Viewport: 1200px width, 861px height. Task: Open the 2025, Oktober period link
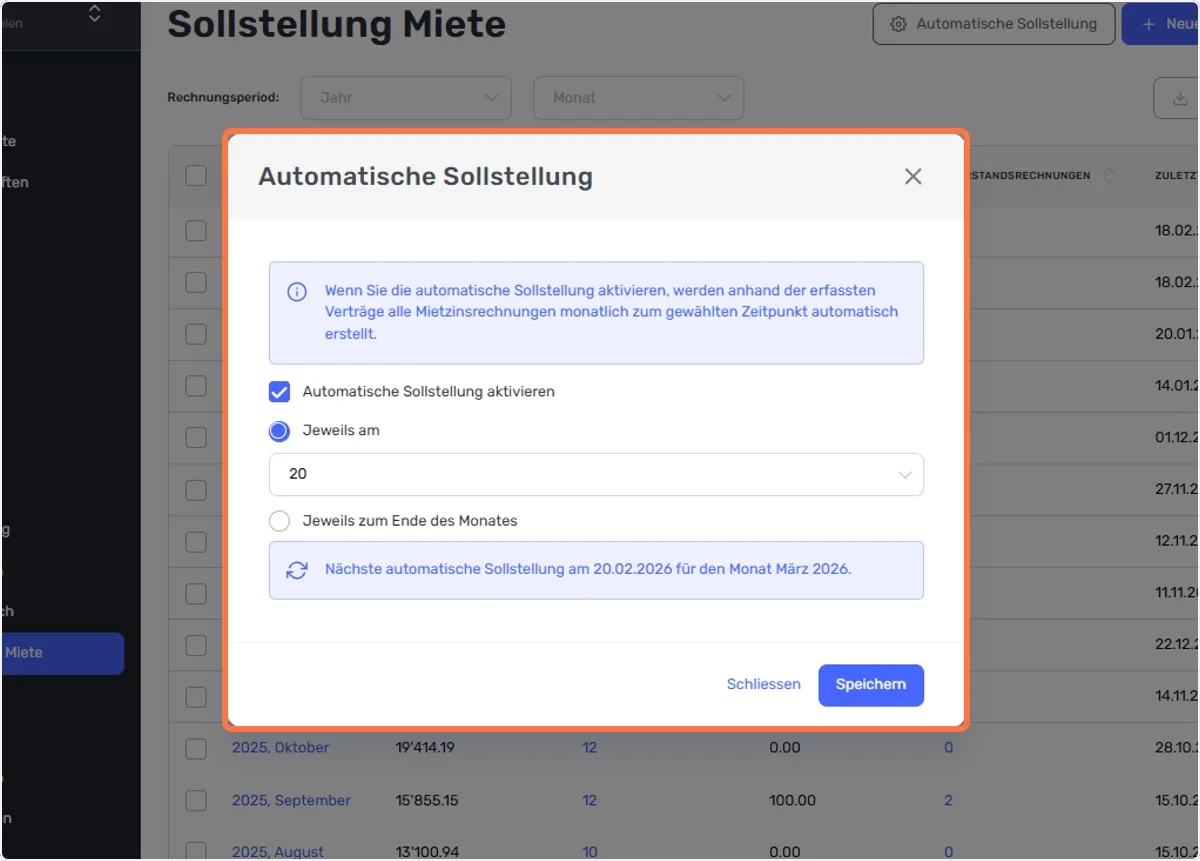pyautogui.click(x=281, y=748)
